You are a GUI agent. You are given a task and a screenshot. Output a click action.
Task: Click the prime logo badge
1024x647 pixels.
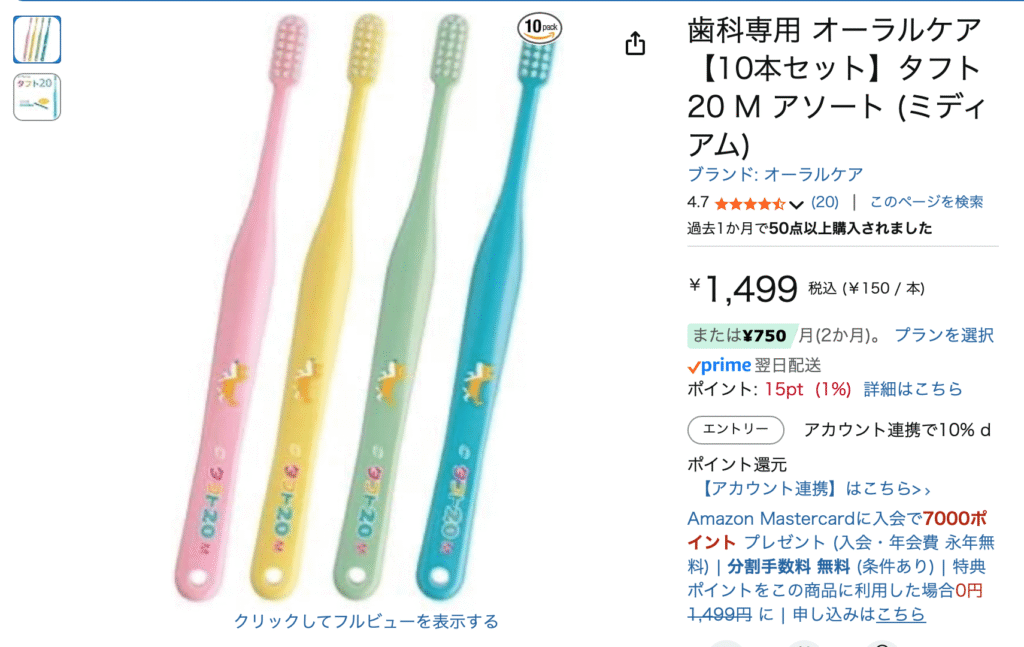pos(719,365)
